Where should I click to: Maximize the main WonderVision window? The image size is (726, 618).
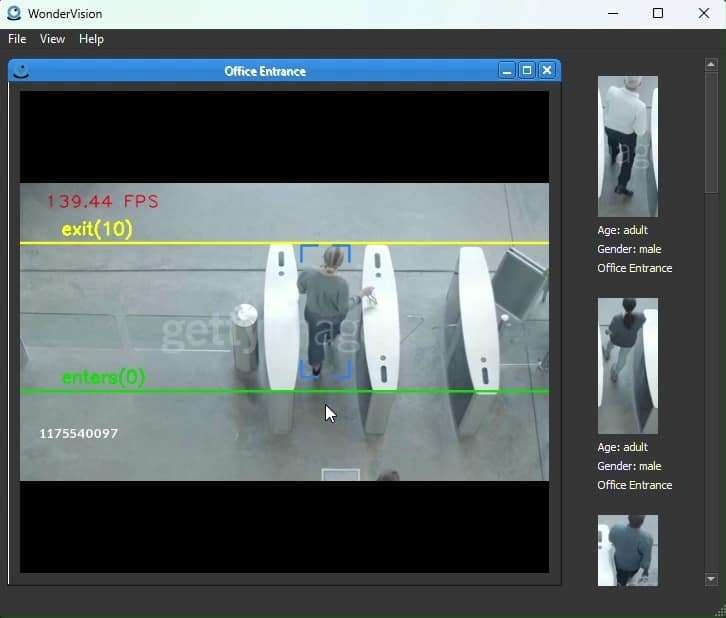tap(658, 13)
